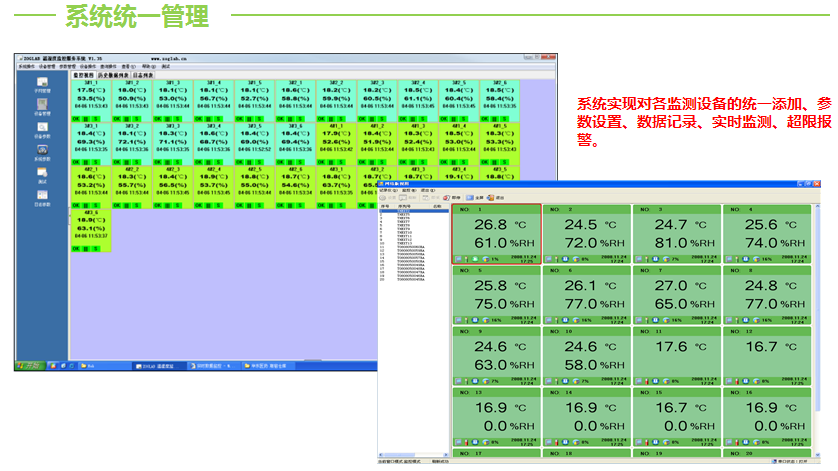Click the 序号 column header in the device list

[385, 206]
